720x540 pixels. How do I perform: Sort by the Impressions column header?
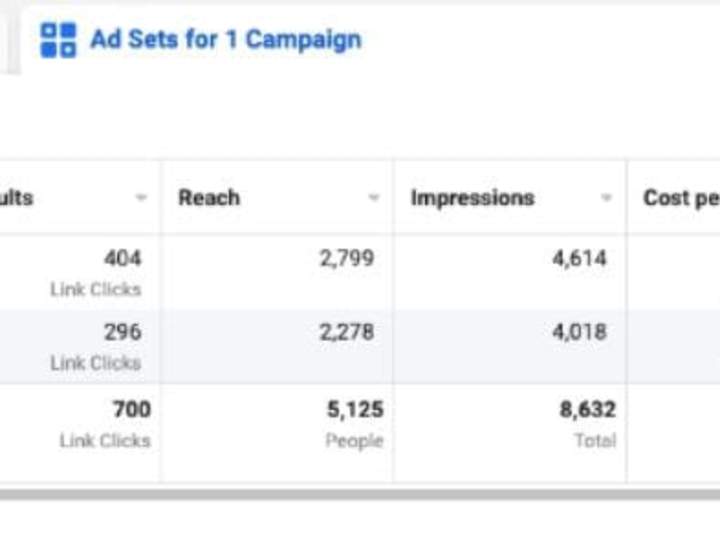pos(472,198)
